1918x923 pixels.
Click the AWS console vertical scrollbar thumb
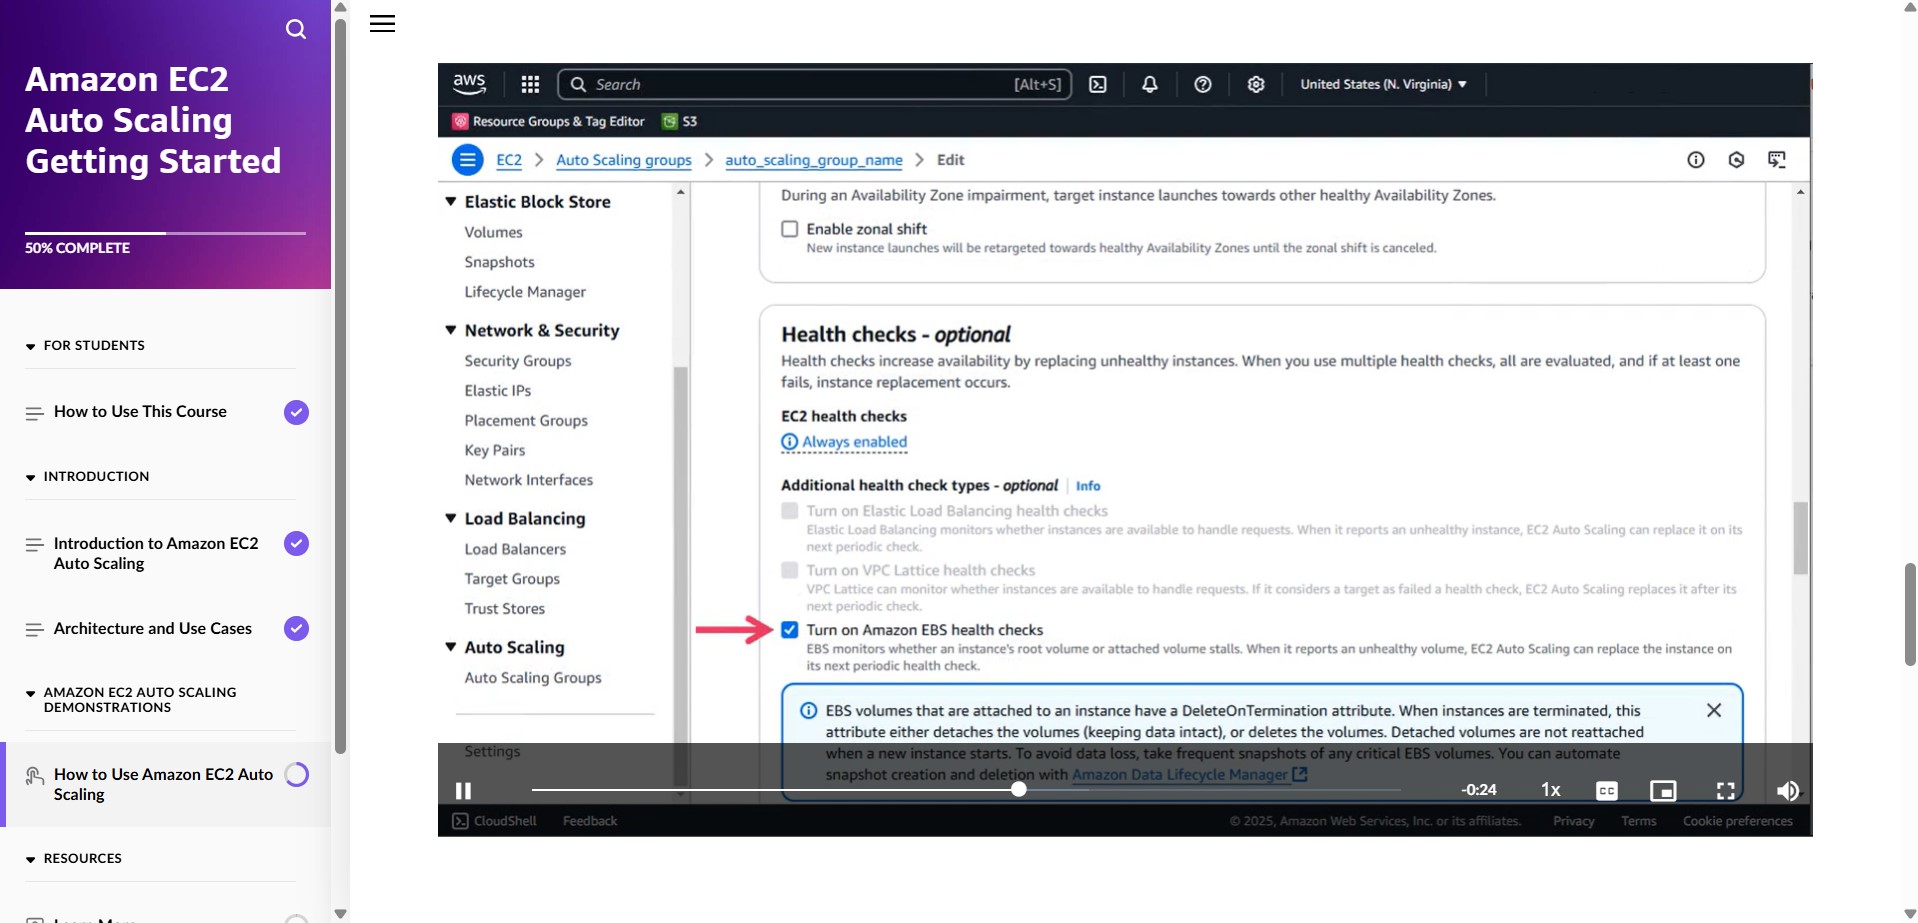tap(1800, 538)
